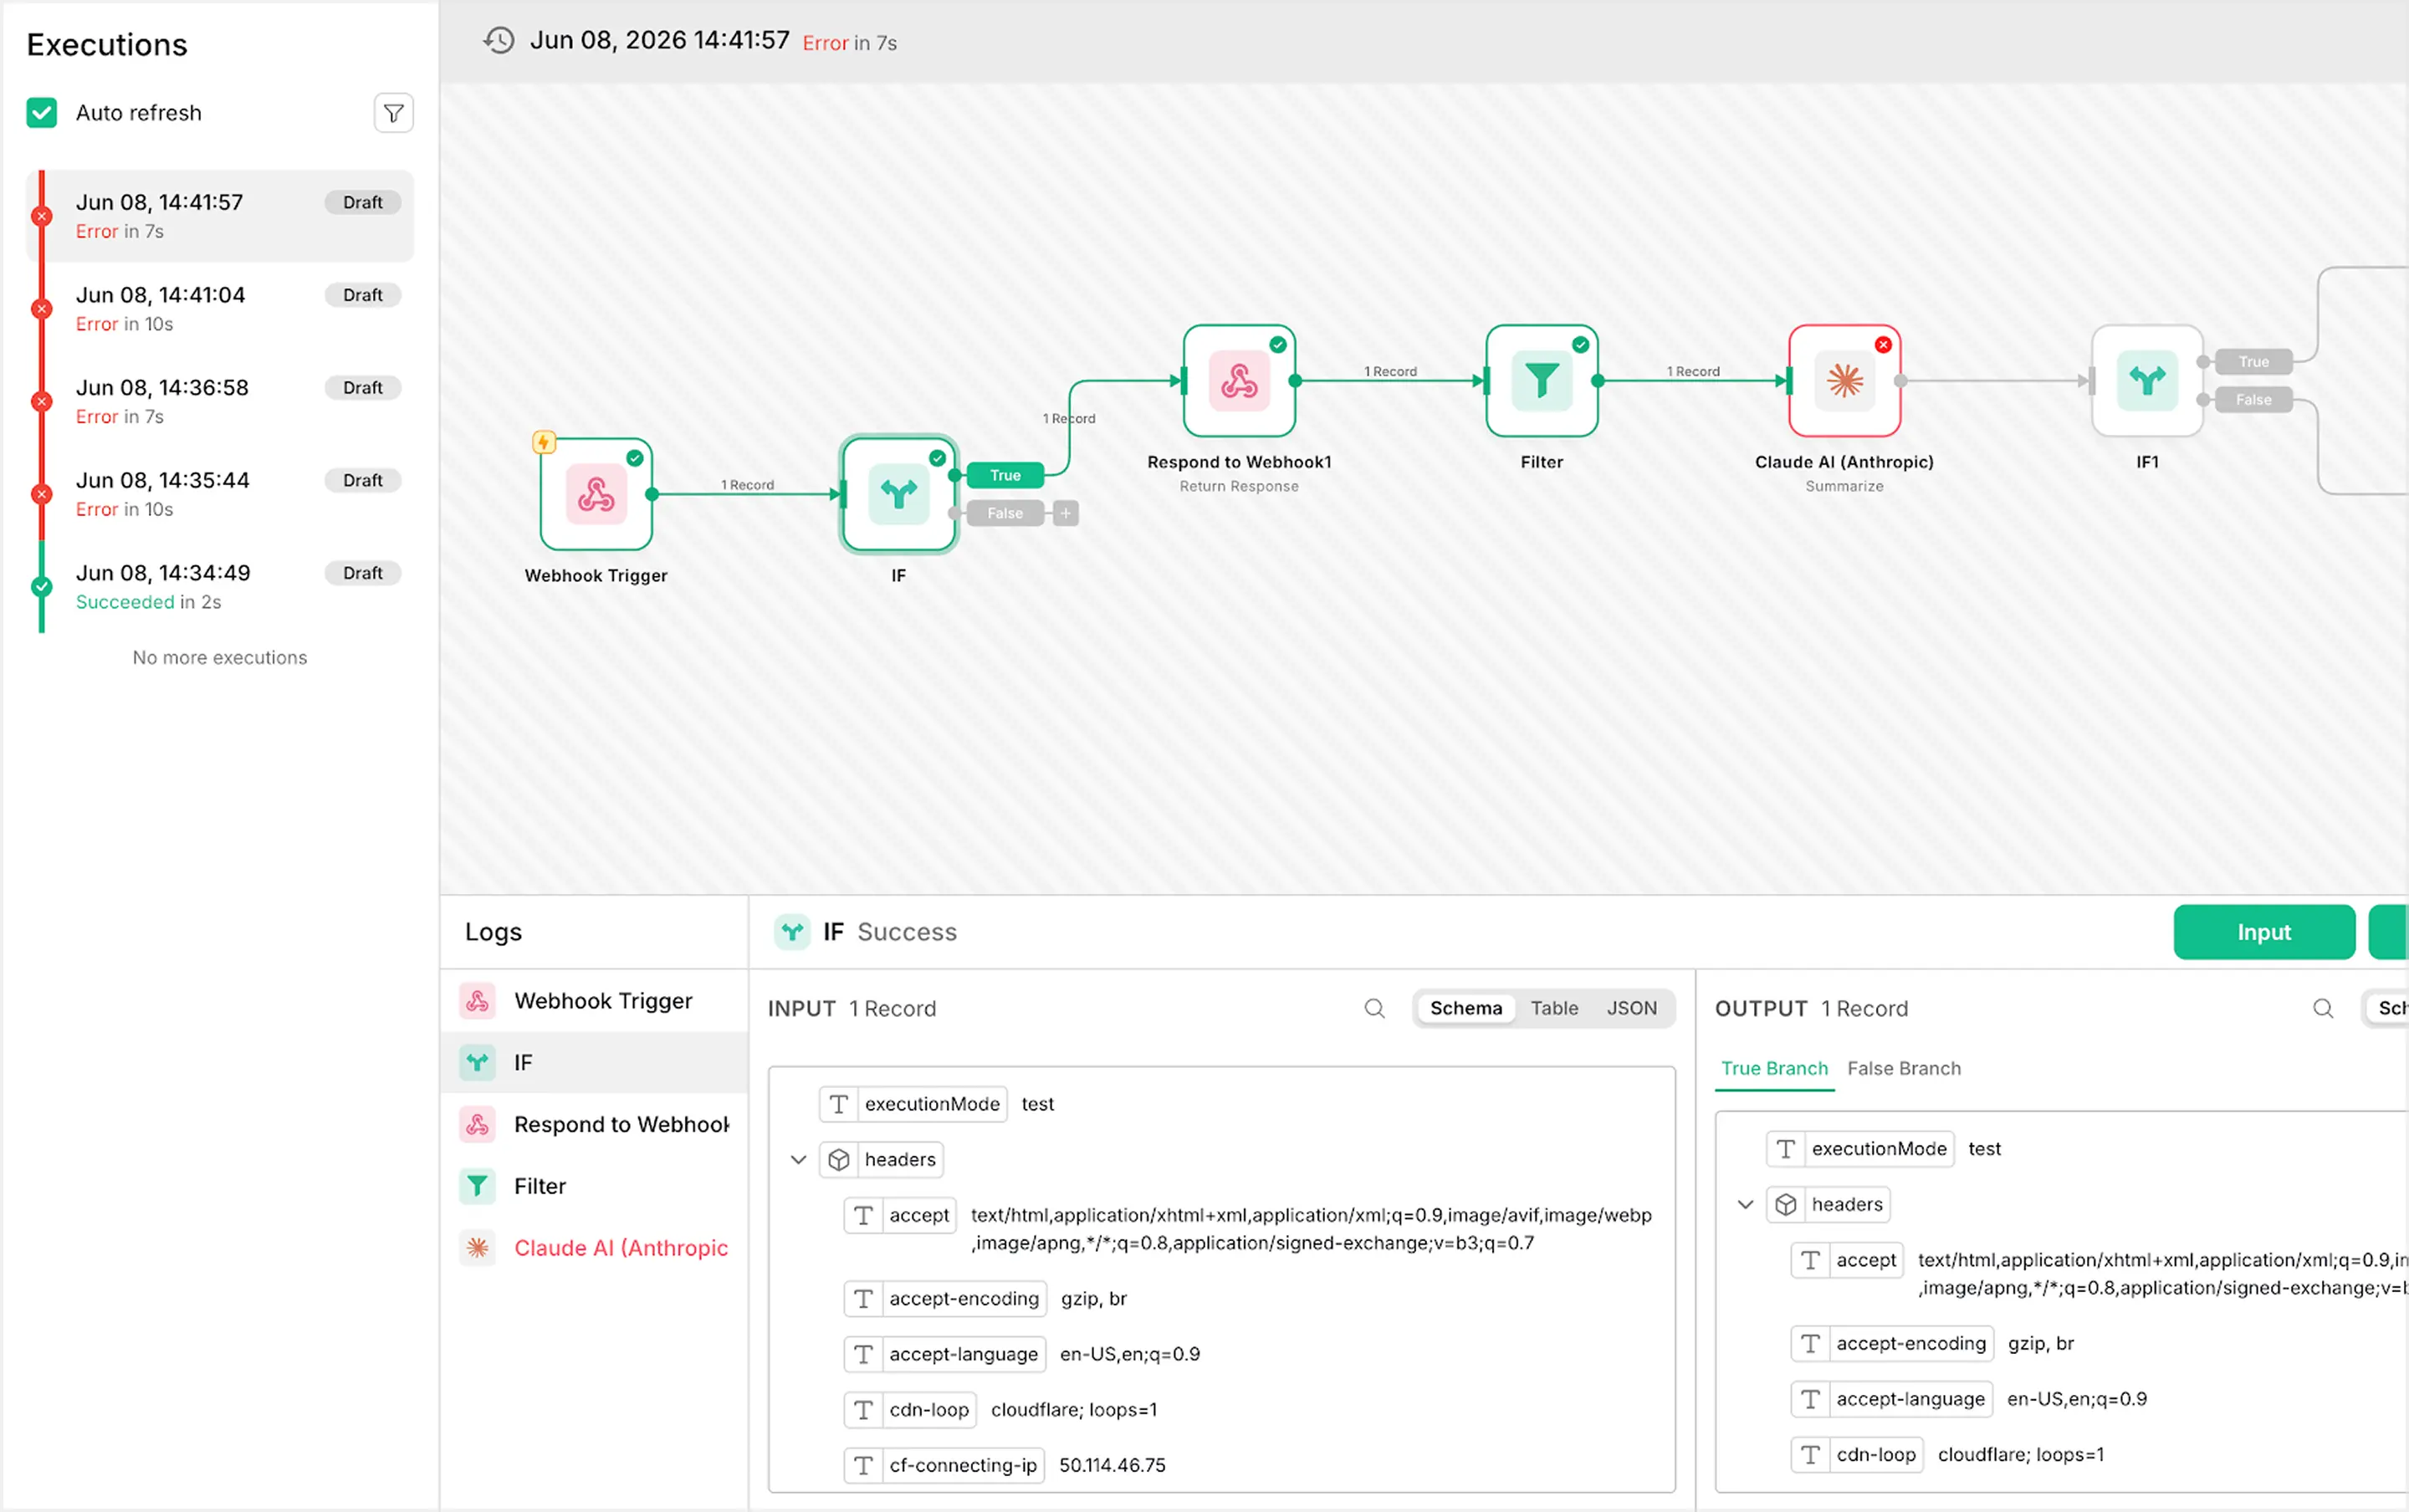Click the red error badge on Claude AI node
This screenshot has height=1512, width=2409.
coord(1883,345)
